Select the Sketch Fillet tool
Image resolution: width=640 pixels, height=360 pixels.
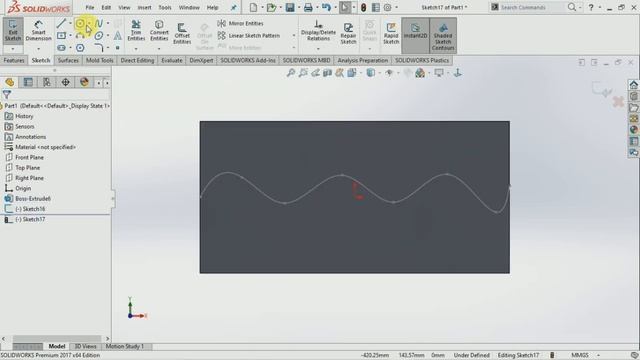(x=99, y=48)
